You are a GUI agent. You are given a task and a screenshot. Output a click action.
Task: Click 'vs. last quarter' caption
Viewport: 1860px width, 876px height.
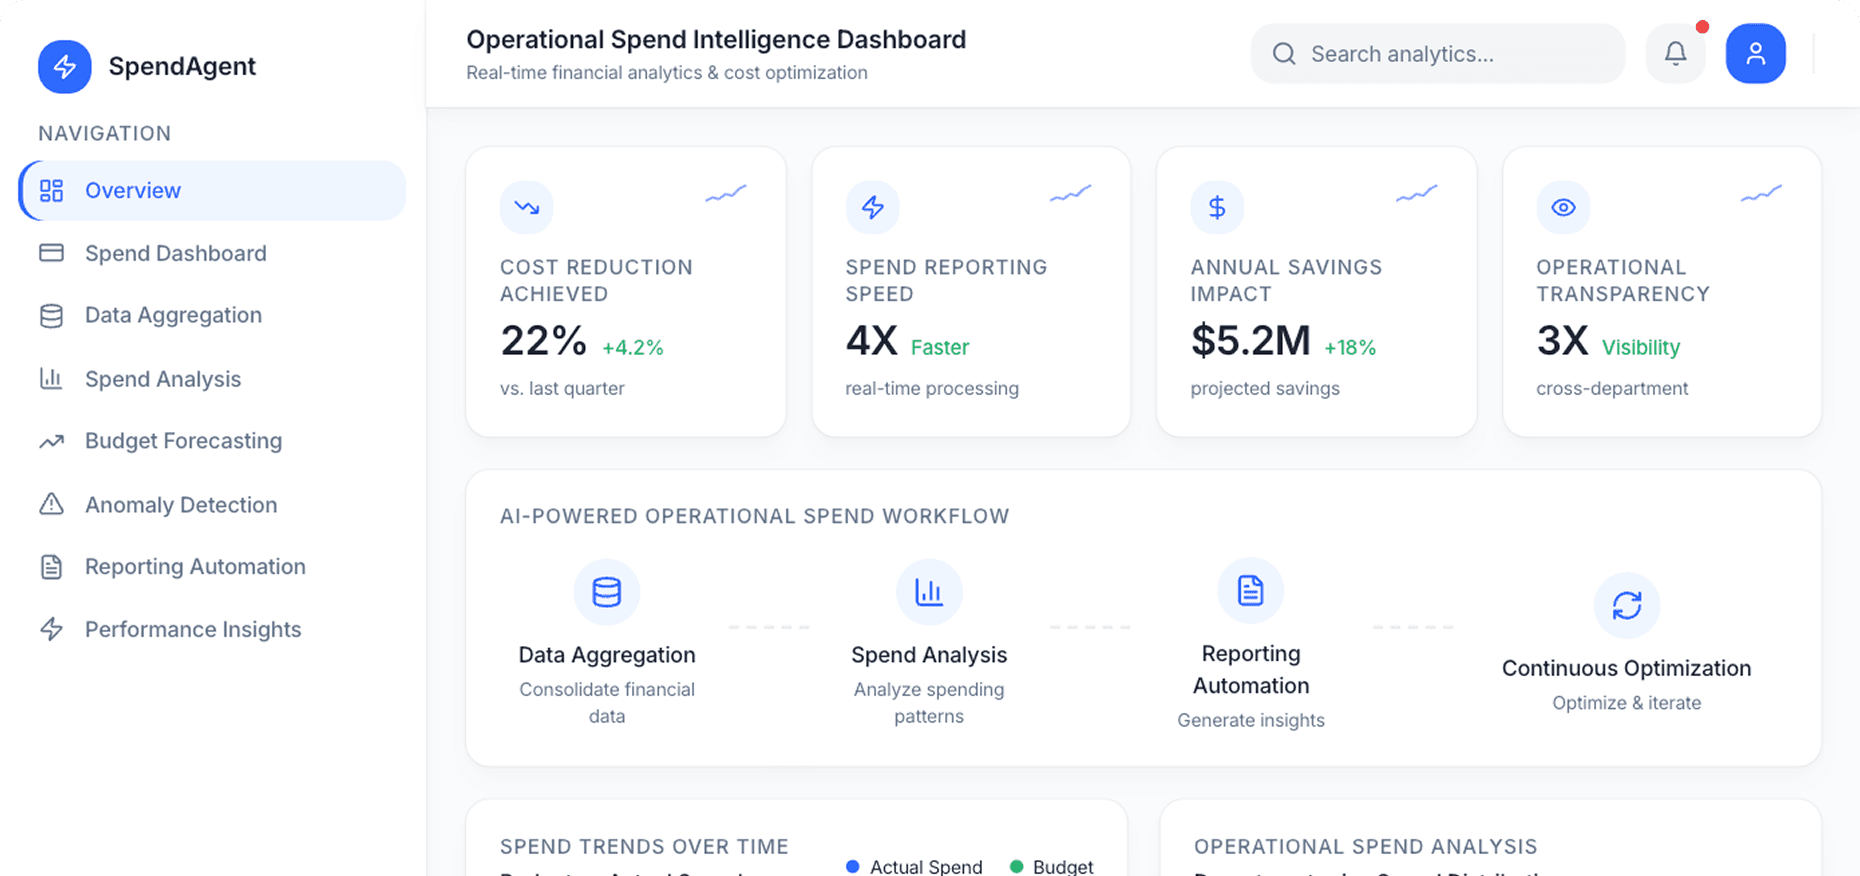click(x=562, y=389)
